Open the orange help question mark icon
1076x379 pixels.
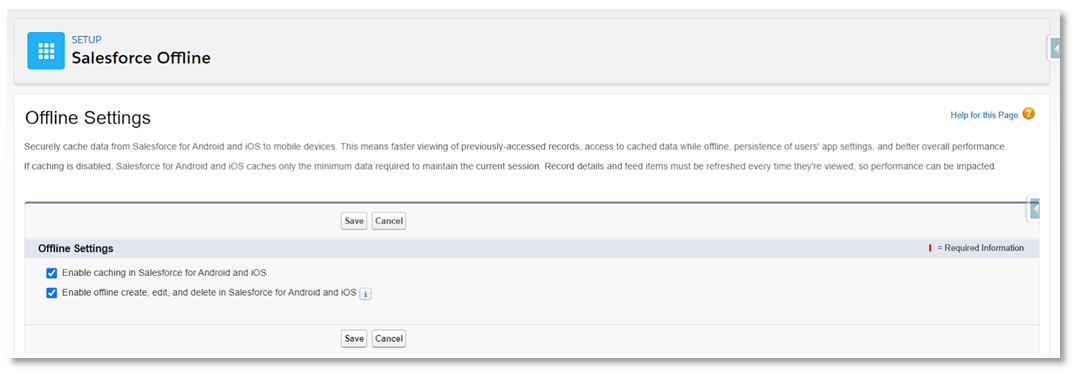click(x=1028, y=114)
